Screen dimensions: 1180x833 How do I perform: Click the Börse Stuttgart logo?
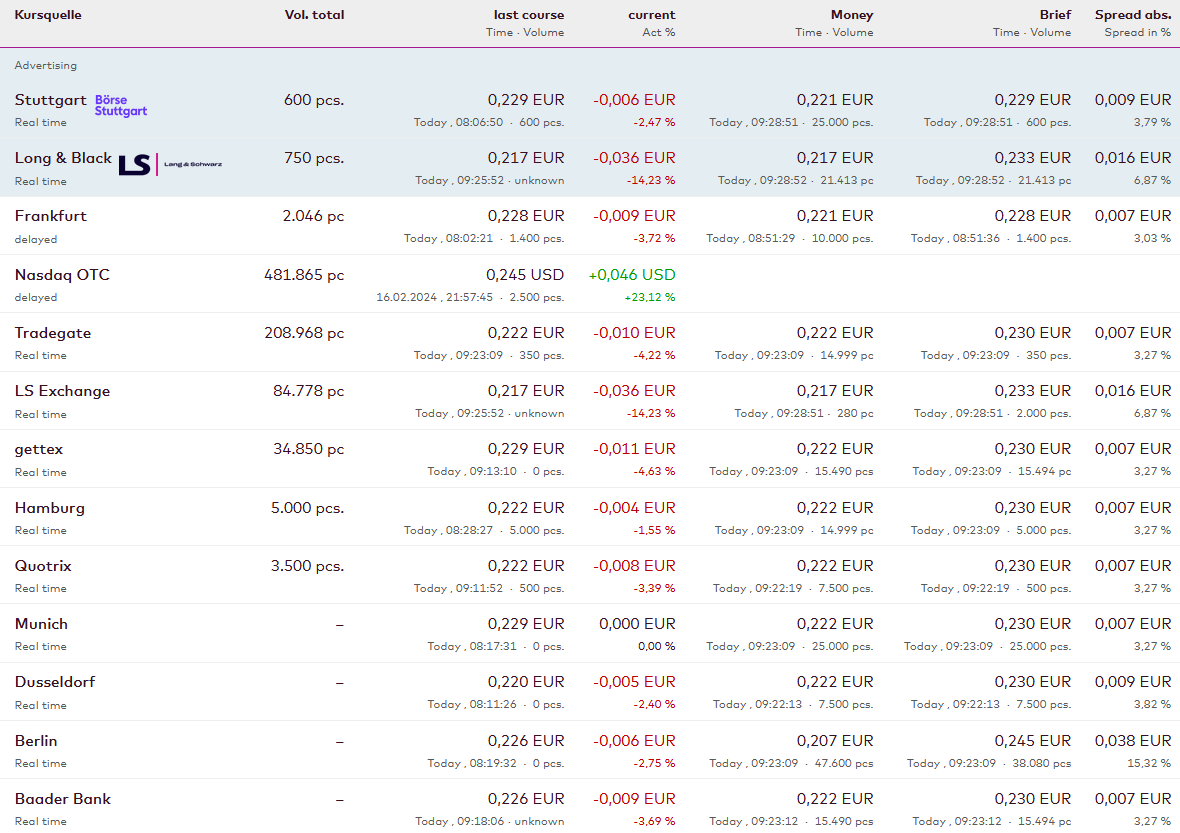tap(120, 105)
